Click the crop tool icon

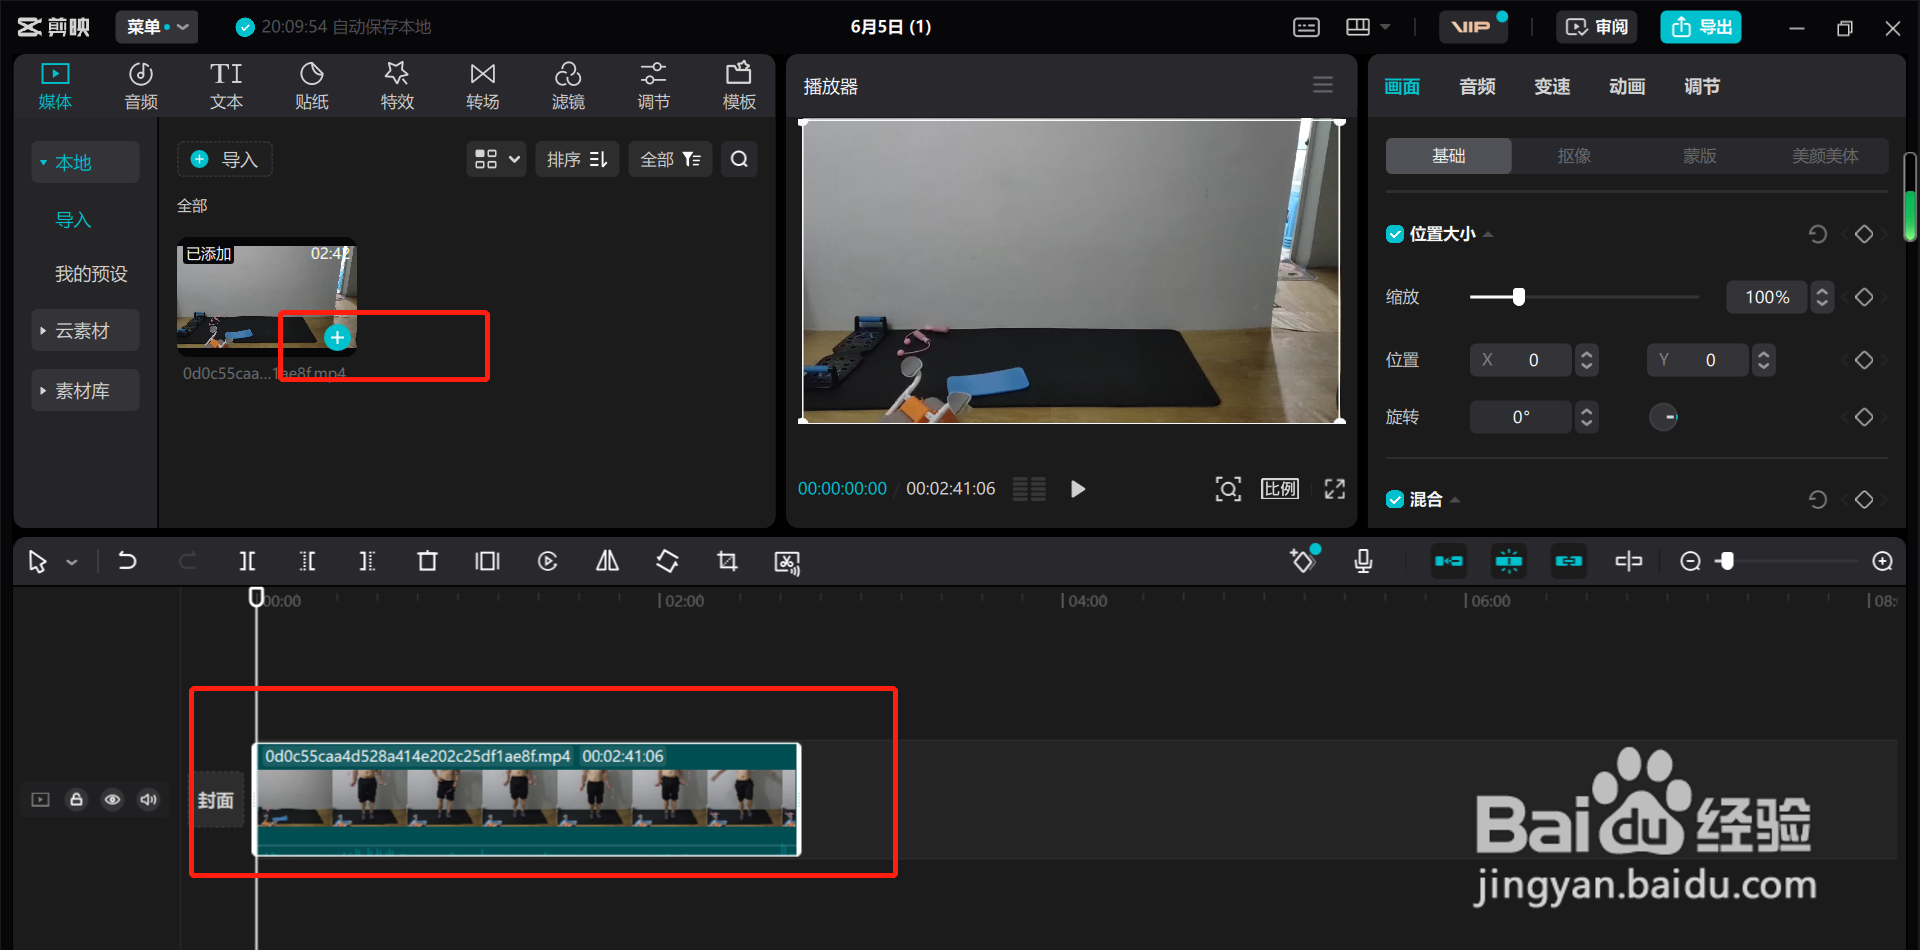[x=727, y=561]
